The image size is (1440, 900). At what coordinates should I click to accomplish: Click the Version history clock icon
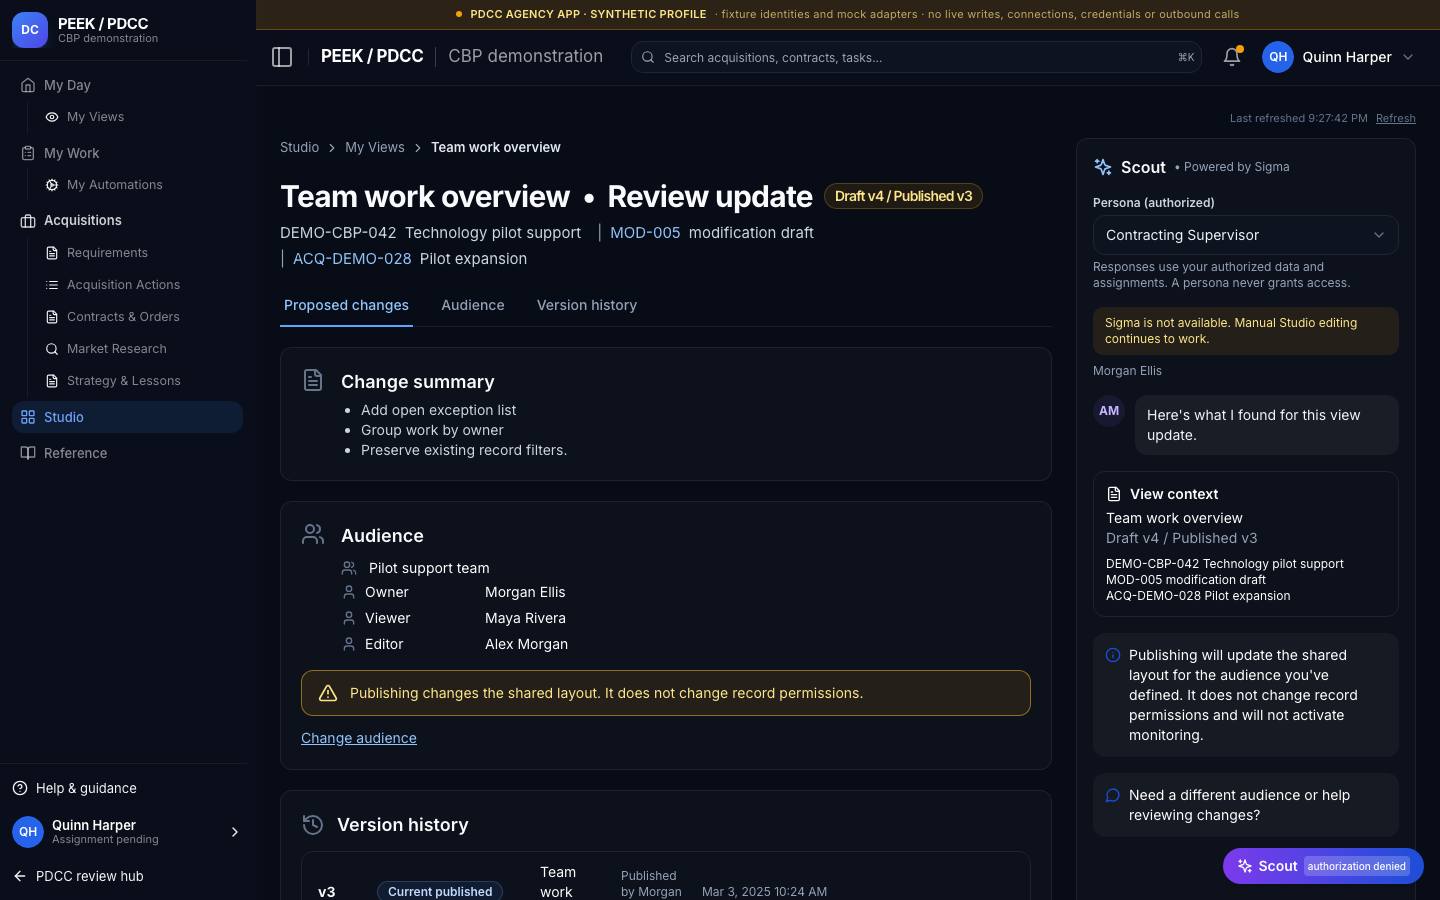tap(313, 824)
